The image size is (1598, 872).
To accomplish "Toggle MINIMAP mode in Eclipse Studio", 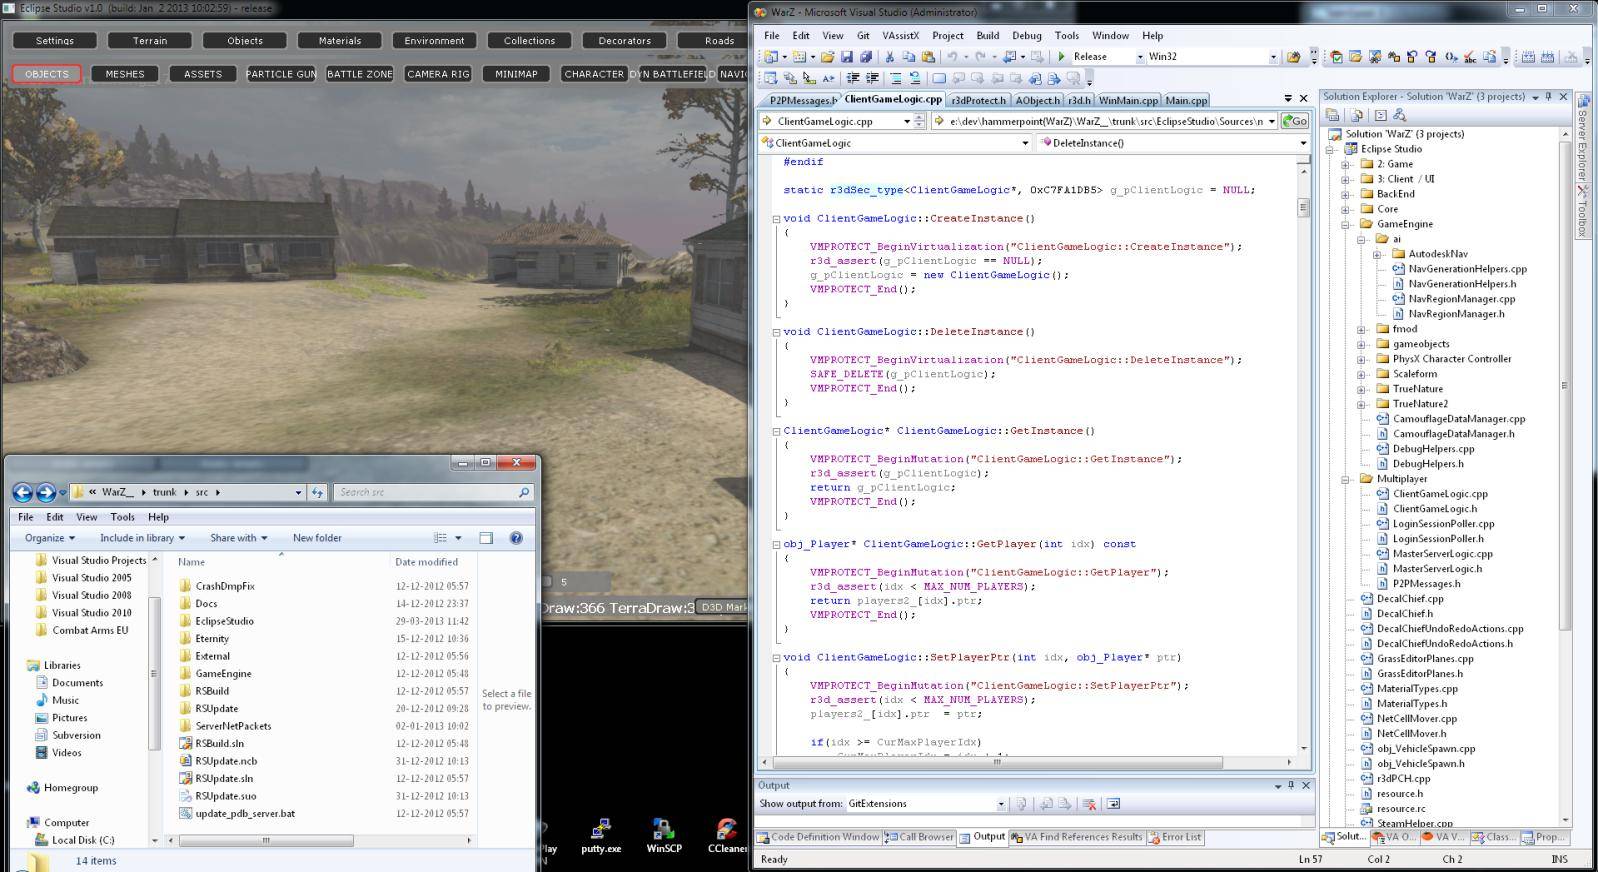I will 516,74.
